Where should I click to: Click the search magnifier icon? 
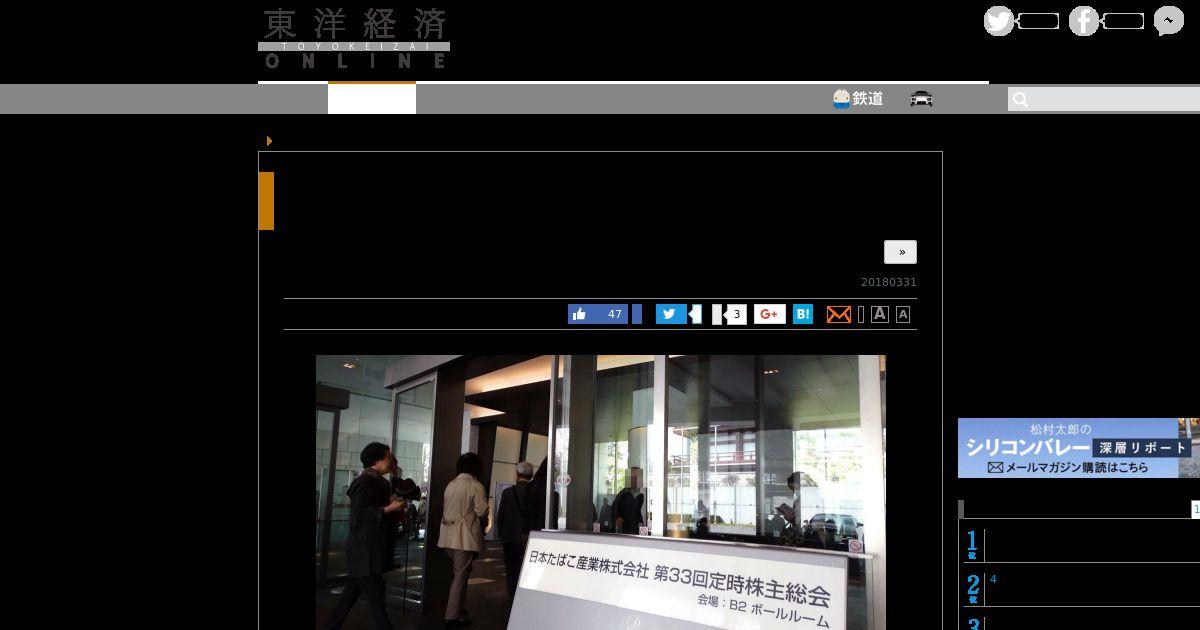[x=1020, y=99]
